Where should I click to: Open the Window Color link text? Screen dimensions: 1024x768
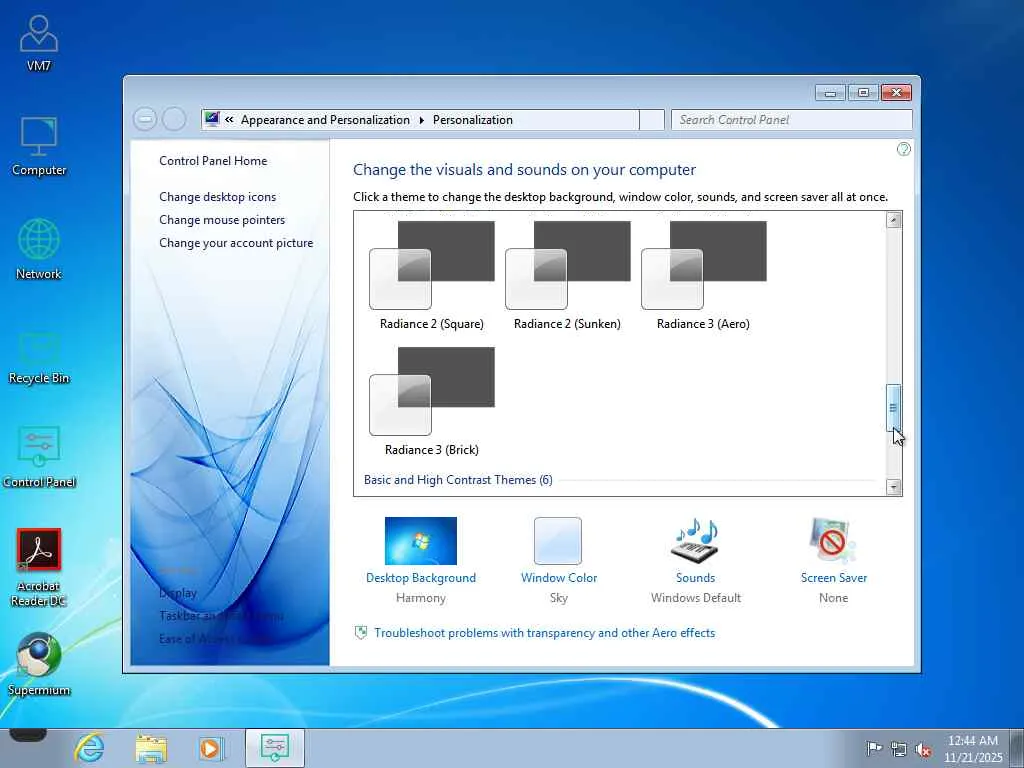[558, 577]
